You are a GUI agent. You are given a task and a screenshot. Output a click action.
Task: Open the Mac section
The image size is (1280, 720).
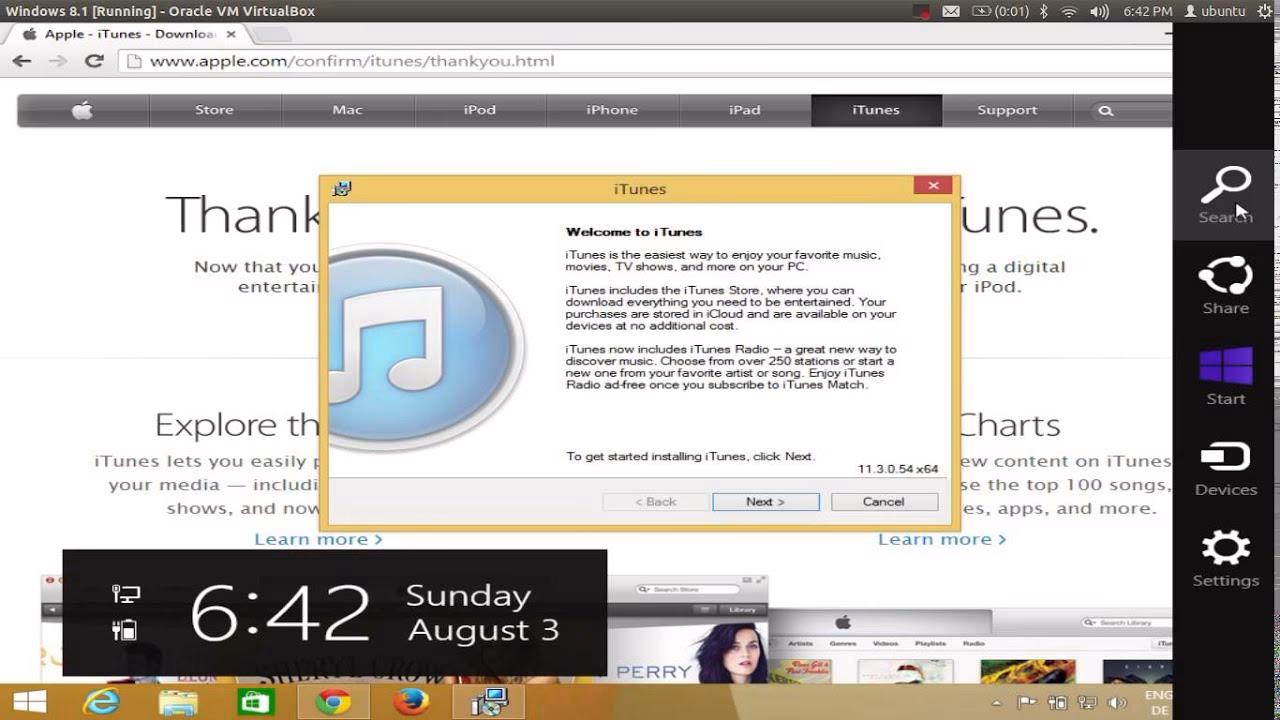point(347,110)
